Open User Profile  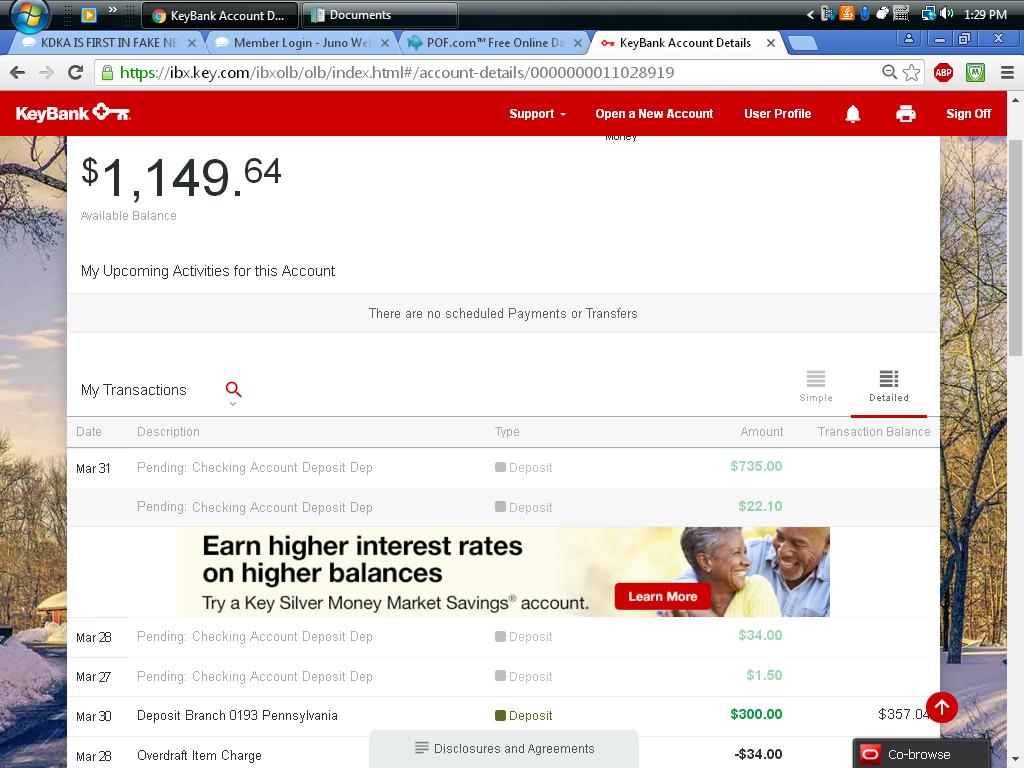coord(777,114)
